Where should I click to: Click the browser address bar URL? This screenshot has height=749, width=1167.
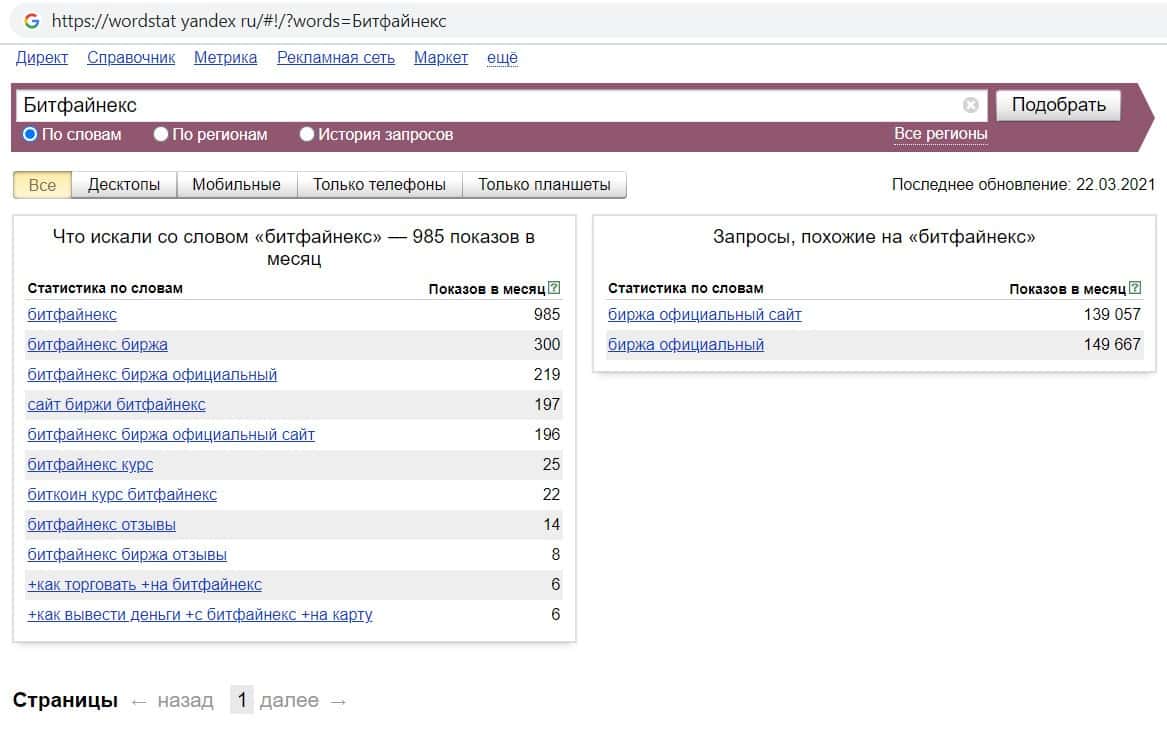click(x=248, y=20)
